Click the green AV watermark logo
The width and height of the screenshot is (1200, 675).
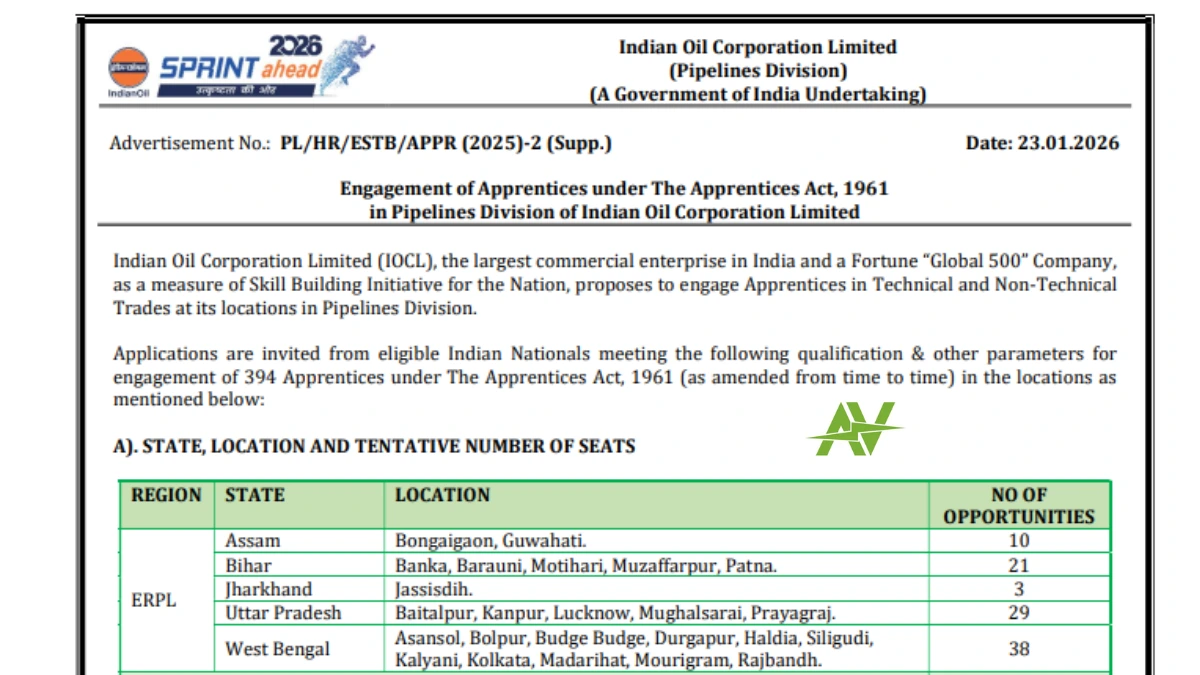pos(853,429)
